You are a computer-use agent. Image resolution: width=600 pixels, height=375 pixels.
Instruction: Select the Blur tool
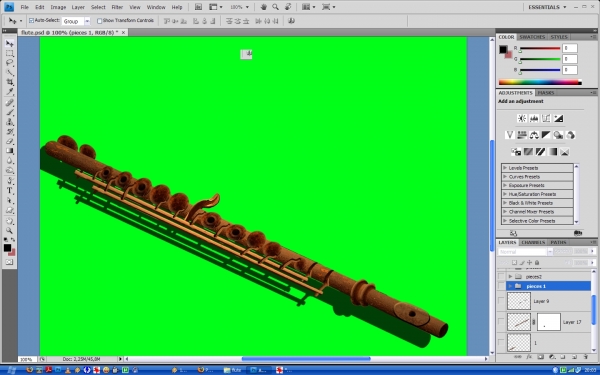10,161
